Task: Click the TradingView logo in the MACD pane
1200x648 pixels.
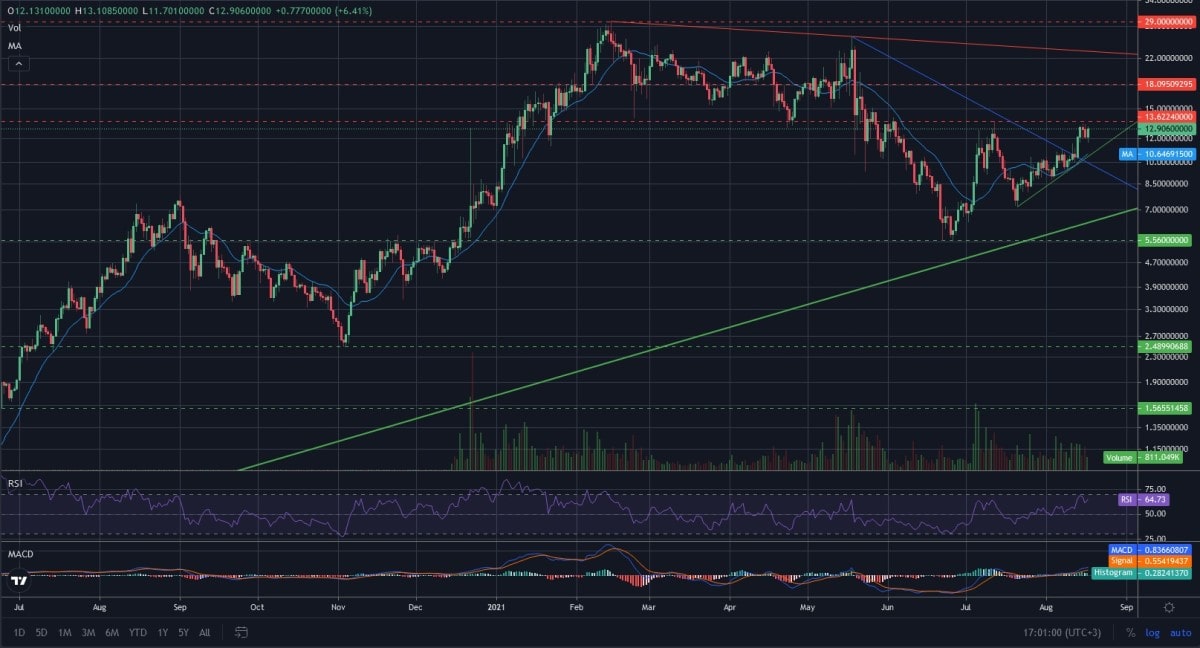Action: (x=18, y=578)
